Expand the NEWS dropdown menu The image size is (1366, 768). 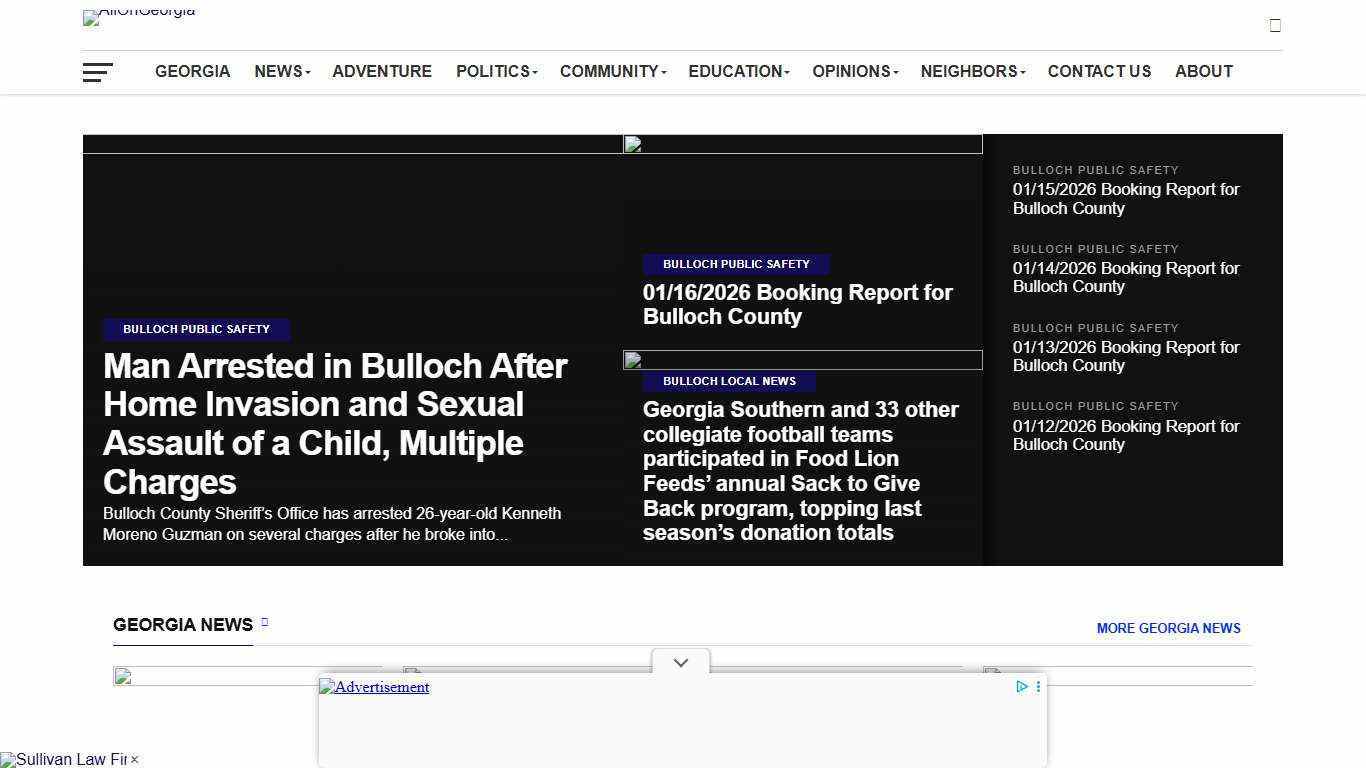(x=278, y=71)
